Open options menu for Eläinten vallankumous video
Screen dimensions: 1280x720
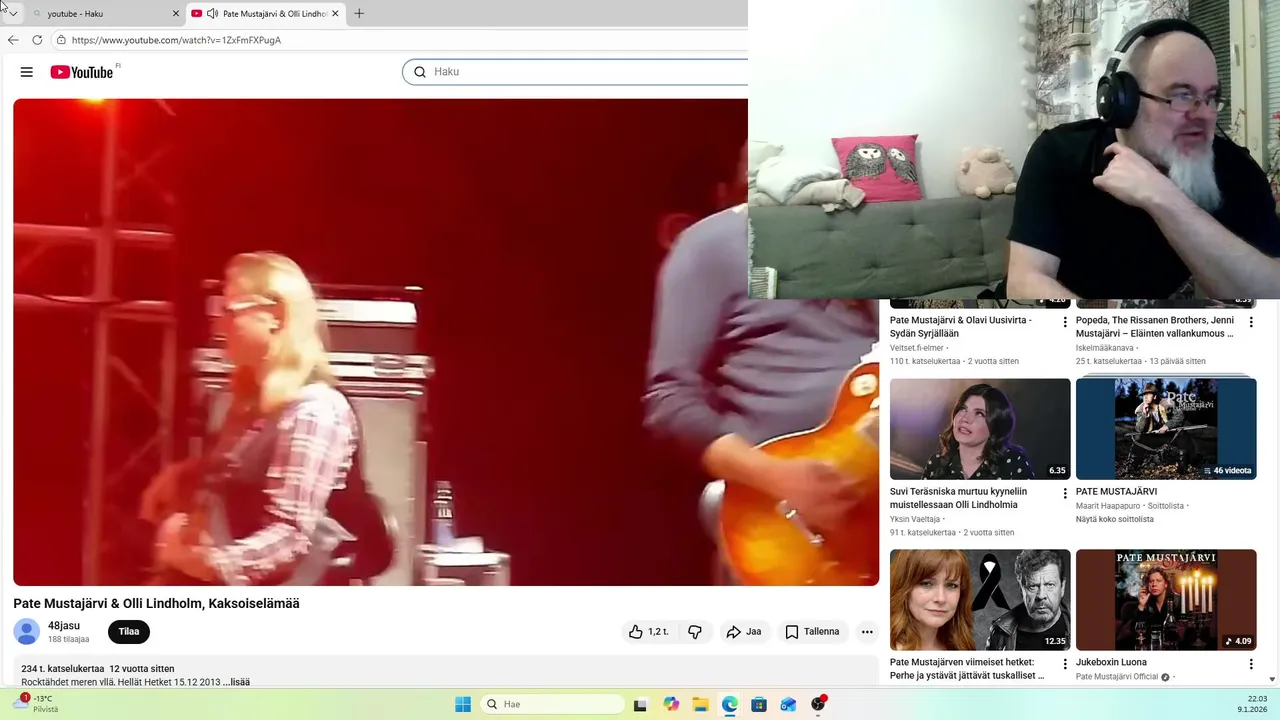pos(1251,322)
